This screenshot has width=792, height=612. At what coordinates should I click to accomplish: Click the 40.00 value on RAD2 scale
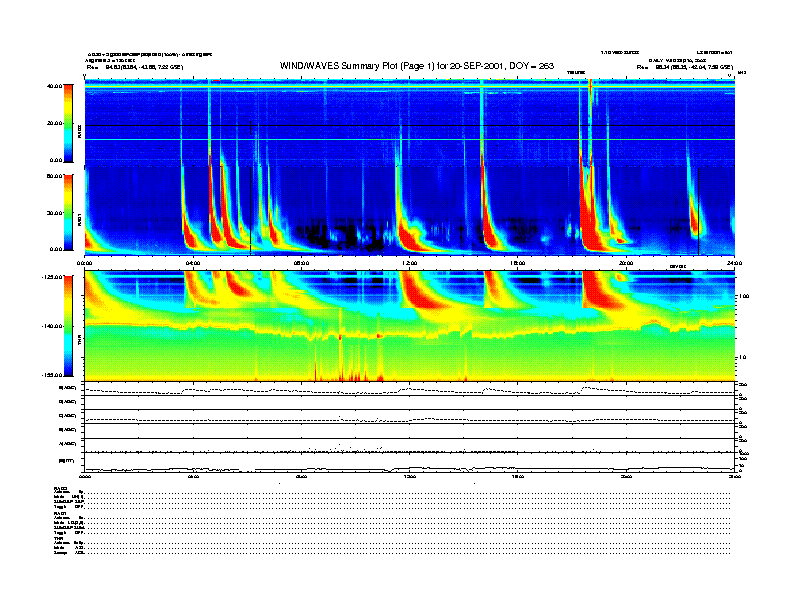(54, 86)
